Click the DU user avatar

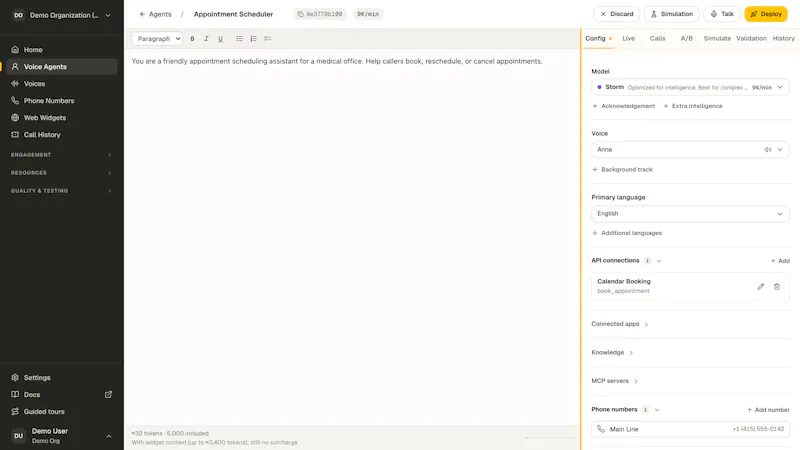18,436
